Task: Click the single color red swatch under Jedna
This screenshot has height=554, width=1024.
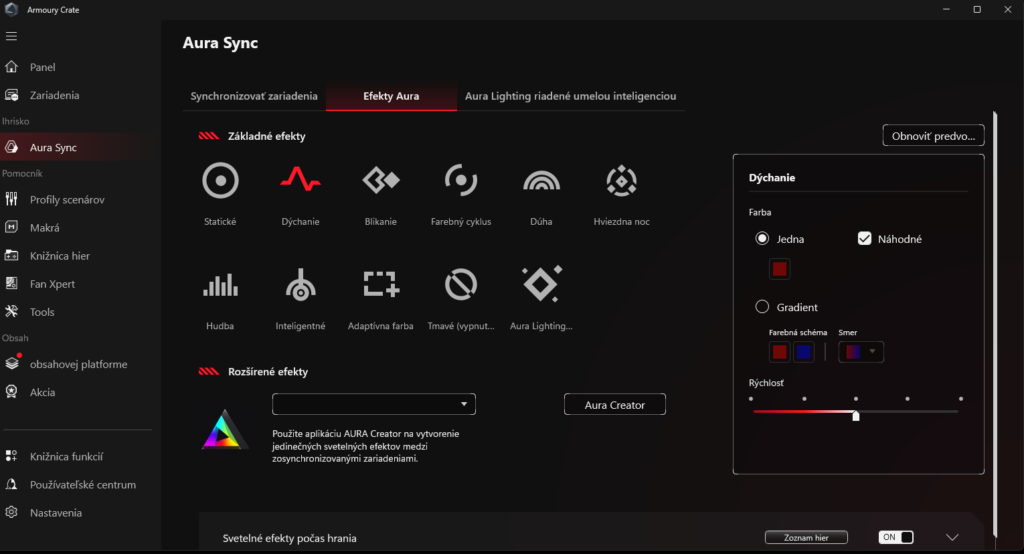Action: [x=779, y=269]
